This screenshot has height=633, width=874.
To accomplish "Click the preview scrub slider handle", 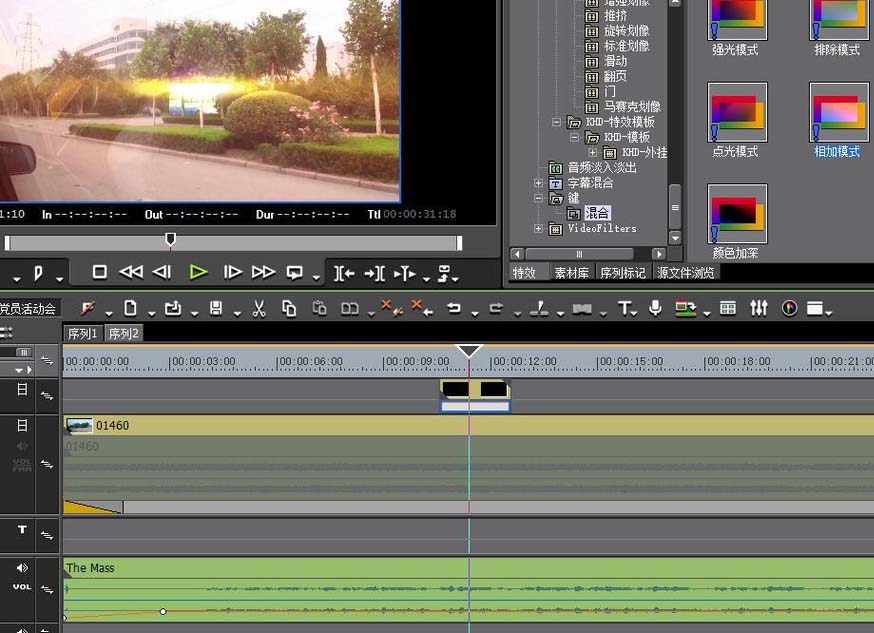I will click(x=170, y=240).
